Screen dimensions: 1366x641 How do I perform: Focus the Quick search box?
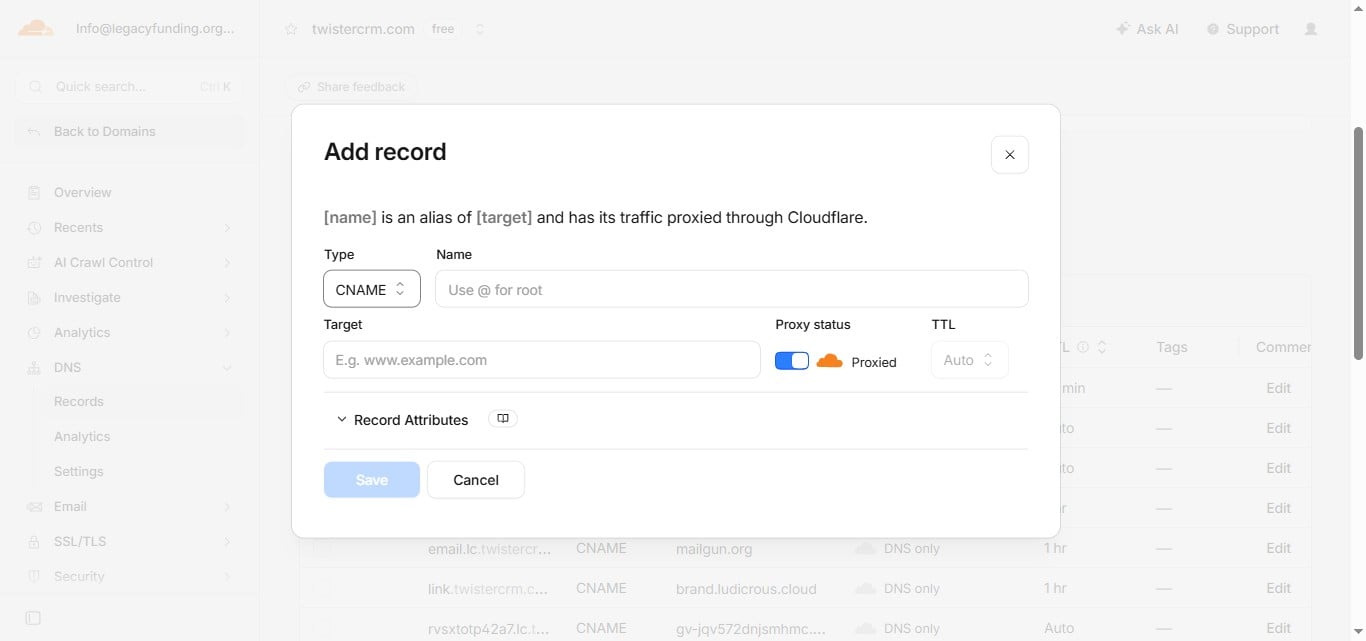pyautogui.click(x=129, y=87)
